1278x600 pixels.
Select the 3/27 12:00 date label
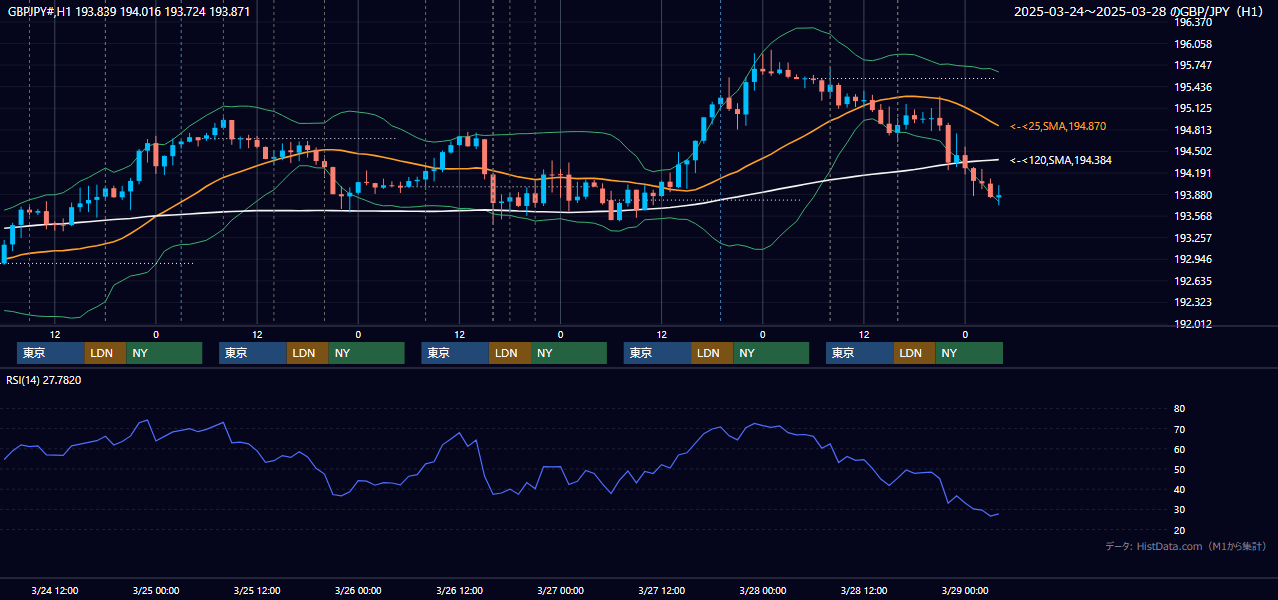[661, 590]
